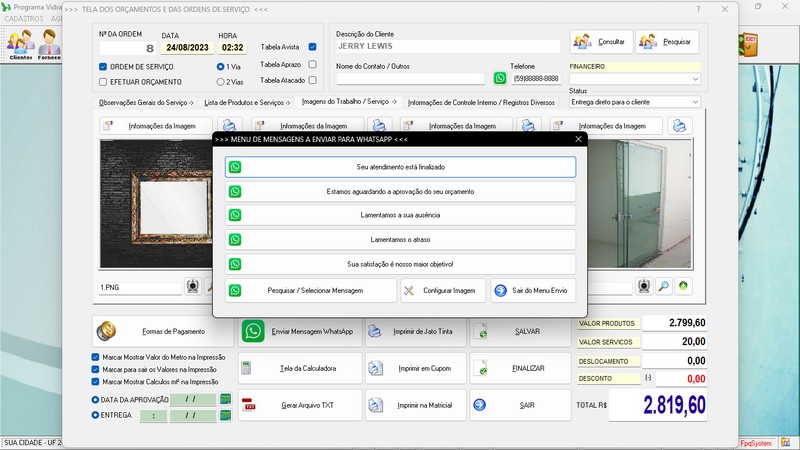Toggle Marcar Mostrar Calculos m² na Impressão
This screenshot has height=450, width=800.
click(x=95, y=382)
